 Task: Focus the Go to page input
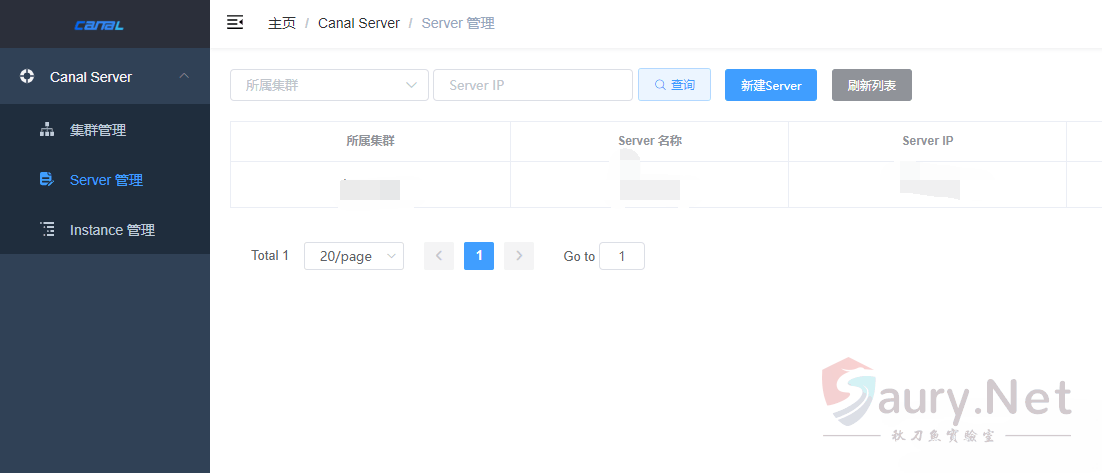click(x=621, y=257)
